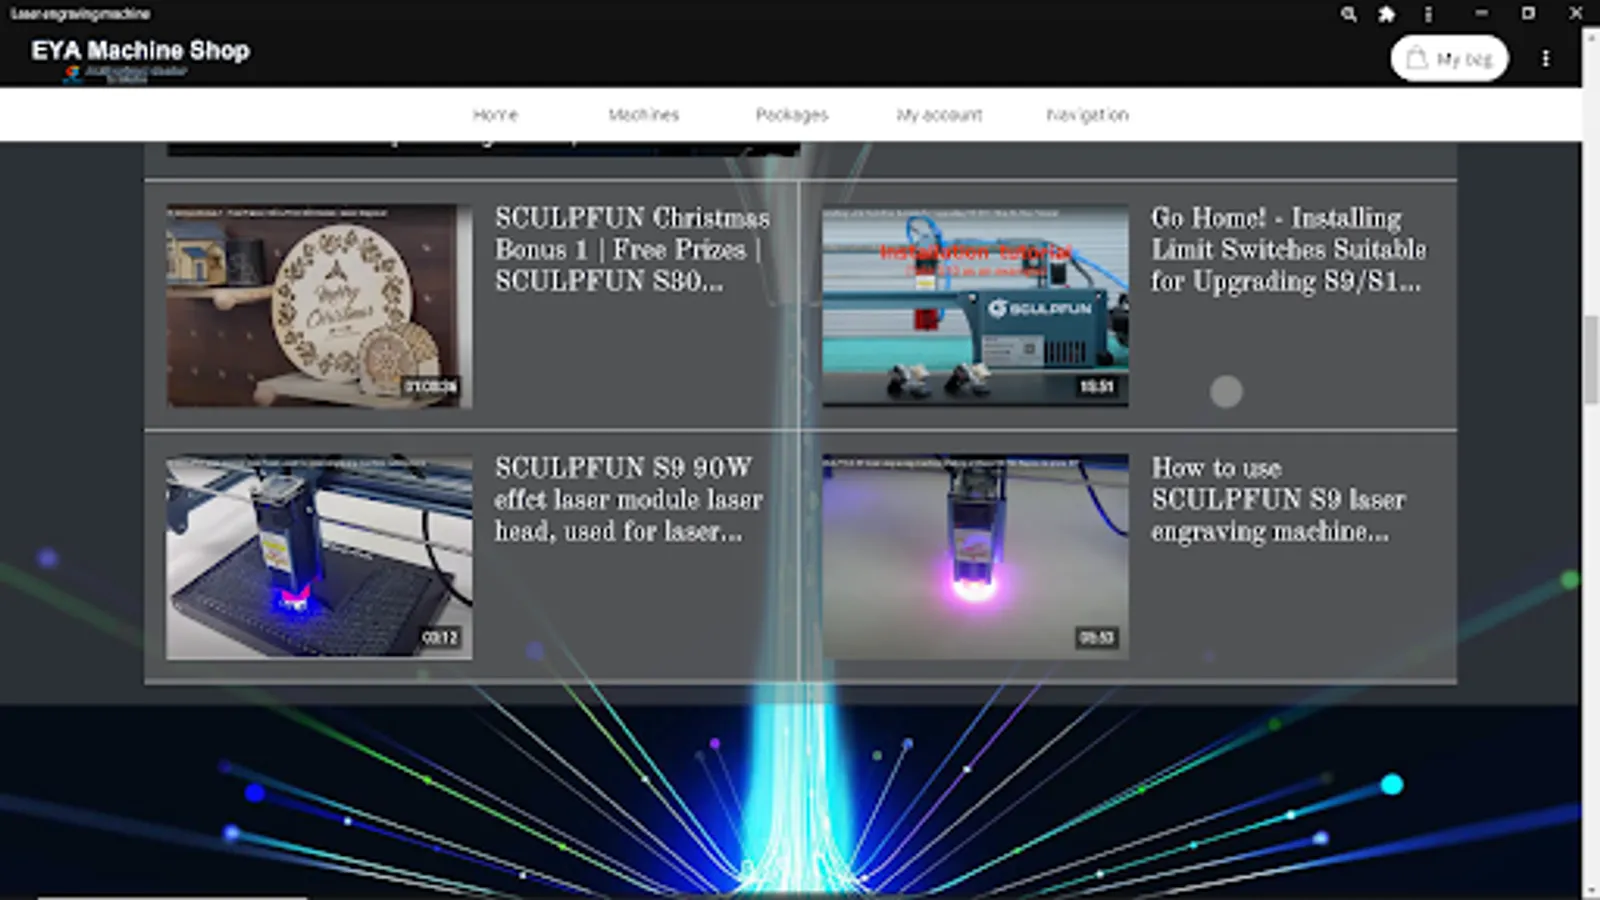
Task: Open the extensions puzzle icon
Action: coord(1387,14)
